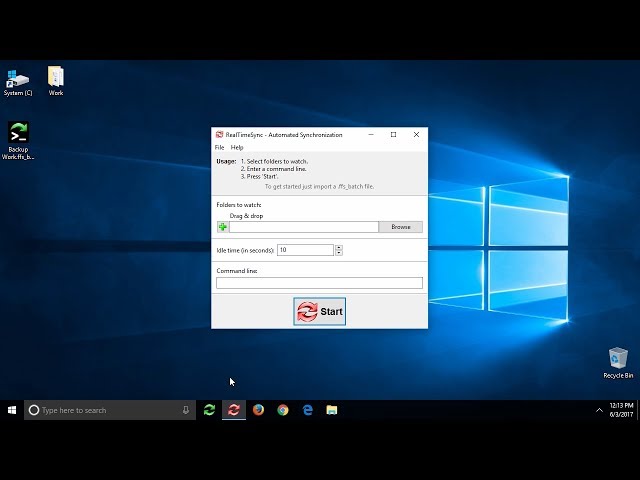
Task: Open Firefox from the taskbar
Action: click(258, 410)
